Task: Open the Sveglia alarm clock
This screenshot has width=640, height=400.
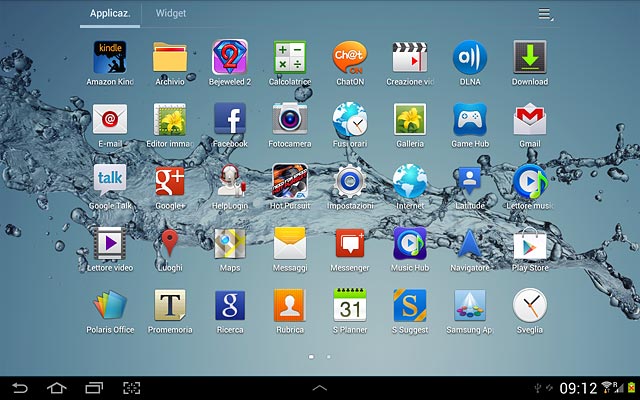Action: 530,305
